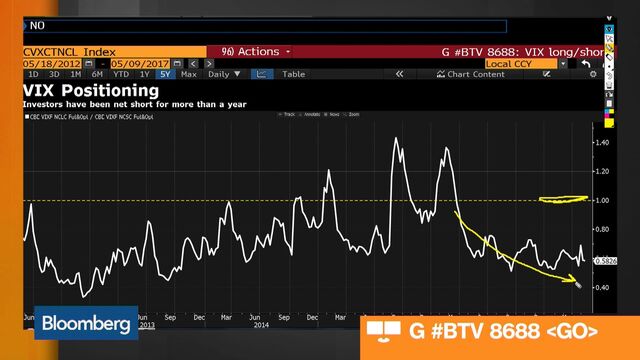Image resolution: width=640 pixels, height=360 pixels.
Task: Click the 1.00 y-axis label
Action: [x=602, y=200]
